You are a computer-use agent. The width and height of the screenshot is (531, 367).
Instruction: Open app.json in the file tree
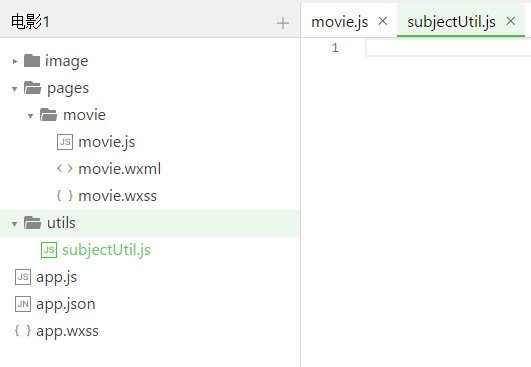[x=66, y=304]
